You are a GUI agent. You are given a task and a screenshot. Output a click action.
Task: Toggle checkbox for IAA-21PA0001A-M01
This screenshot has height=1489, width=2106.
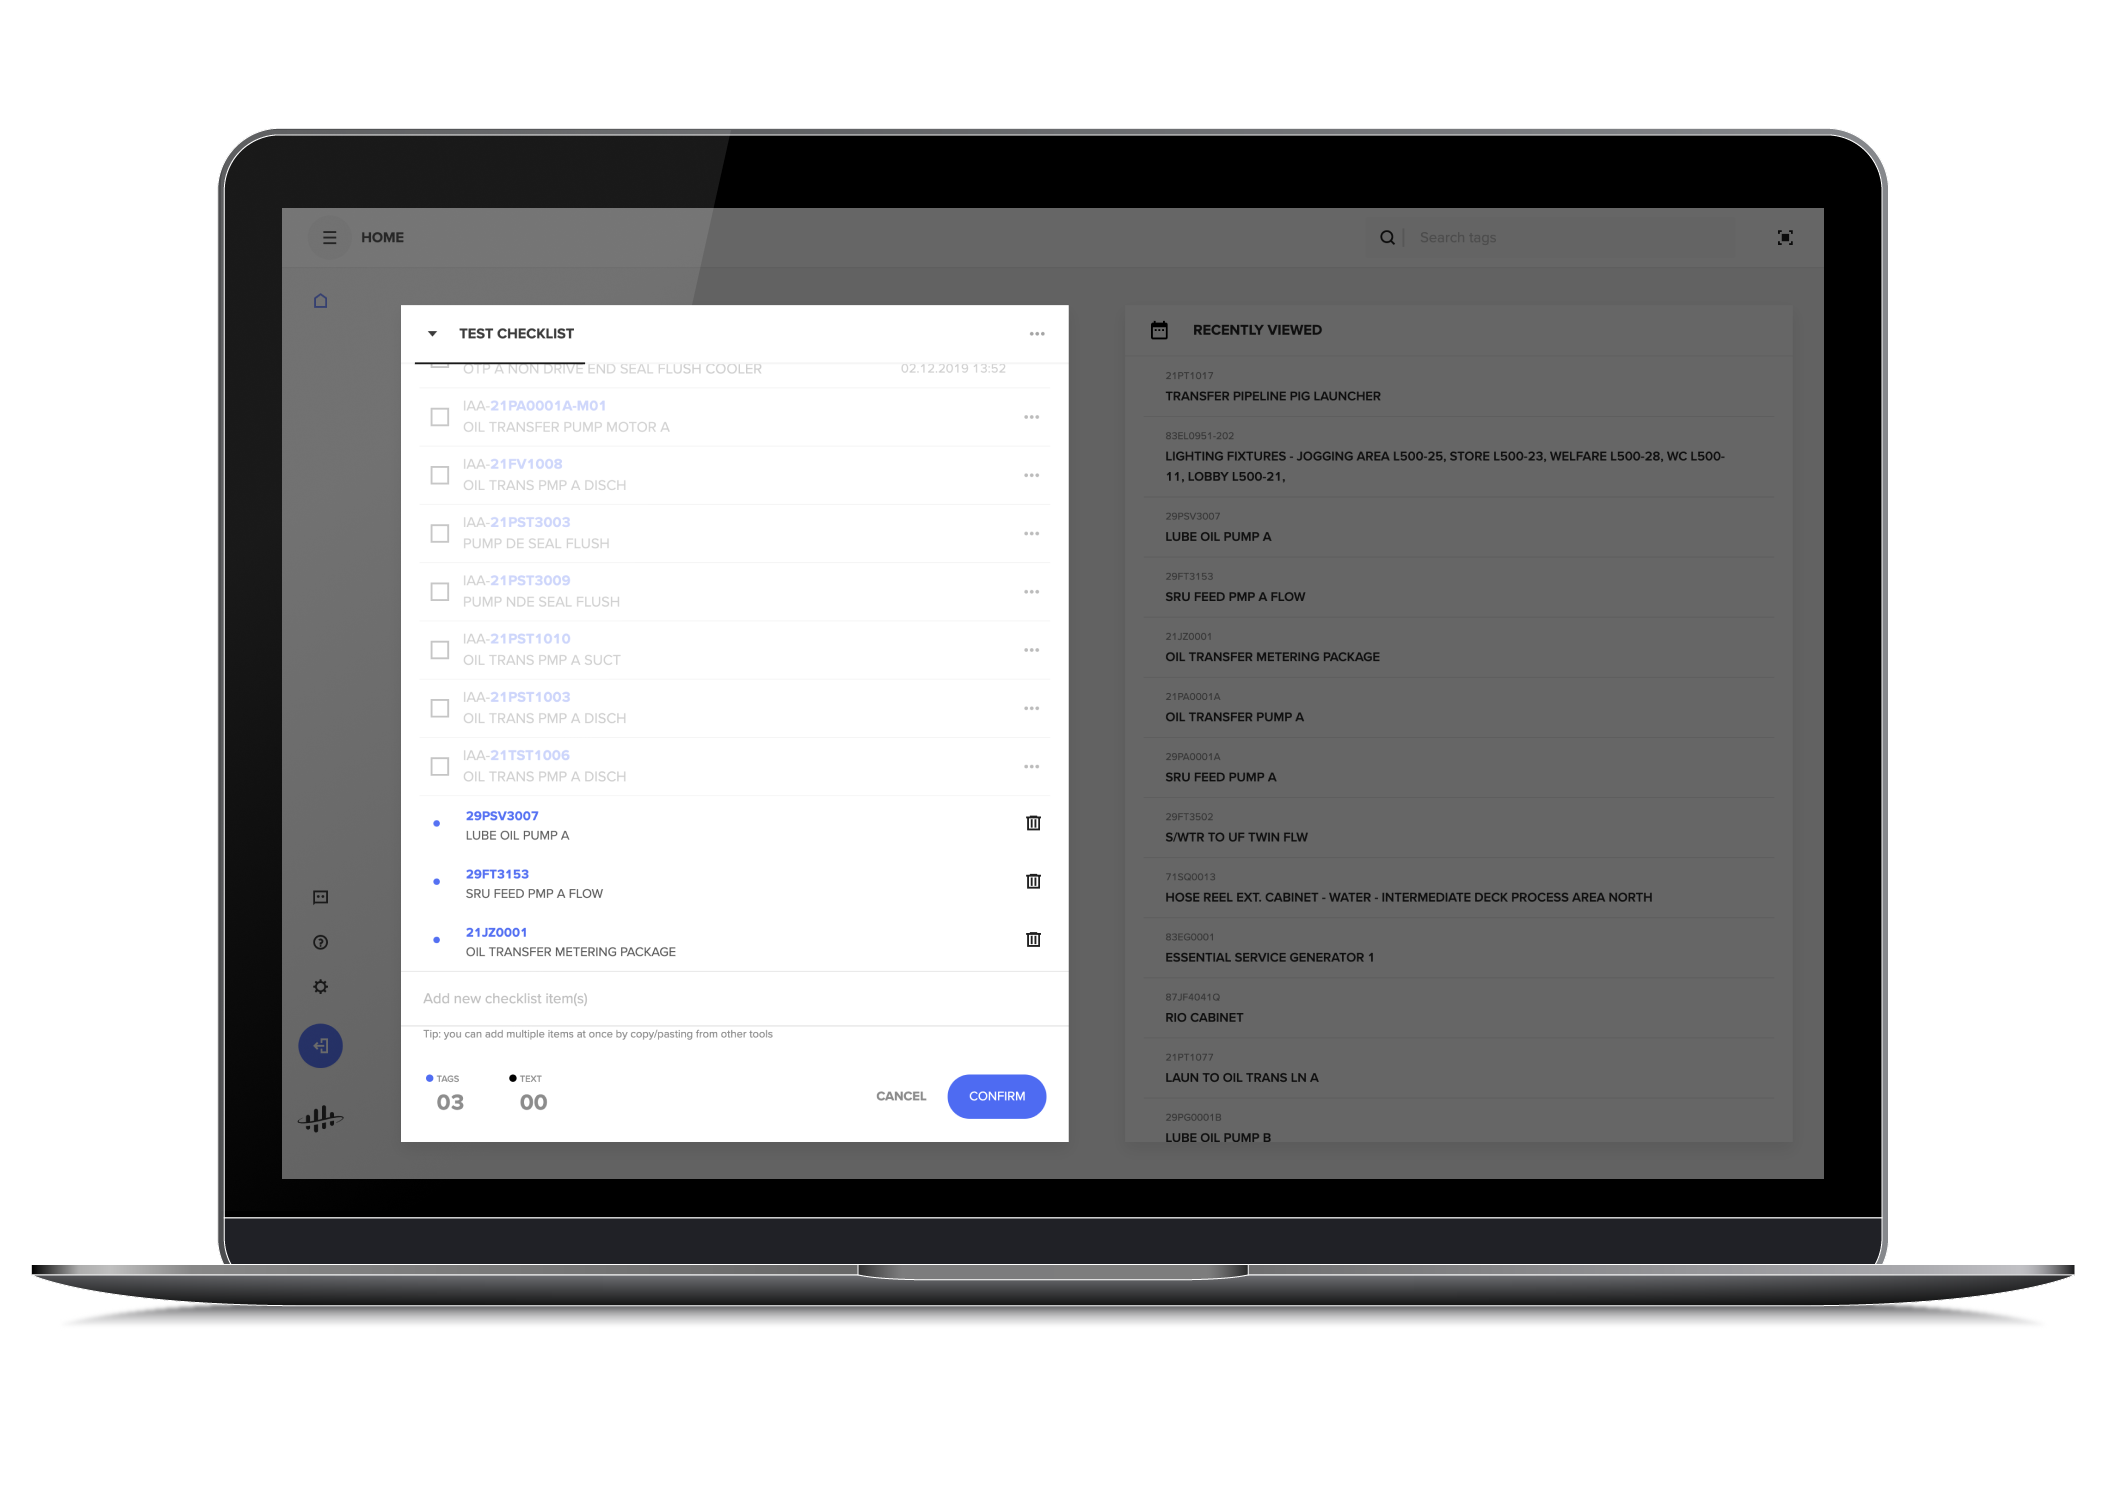pos(440,416)
